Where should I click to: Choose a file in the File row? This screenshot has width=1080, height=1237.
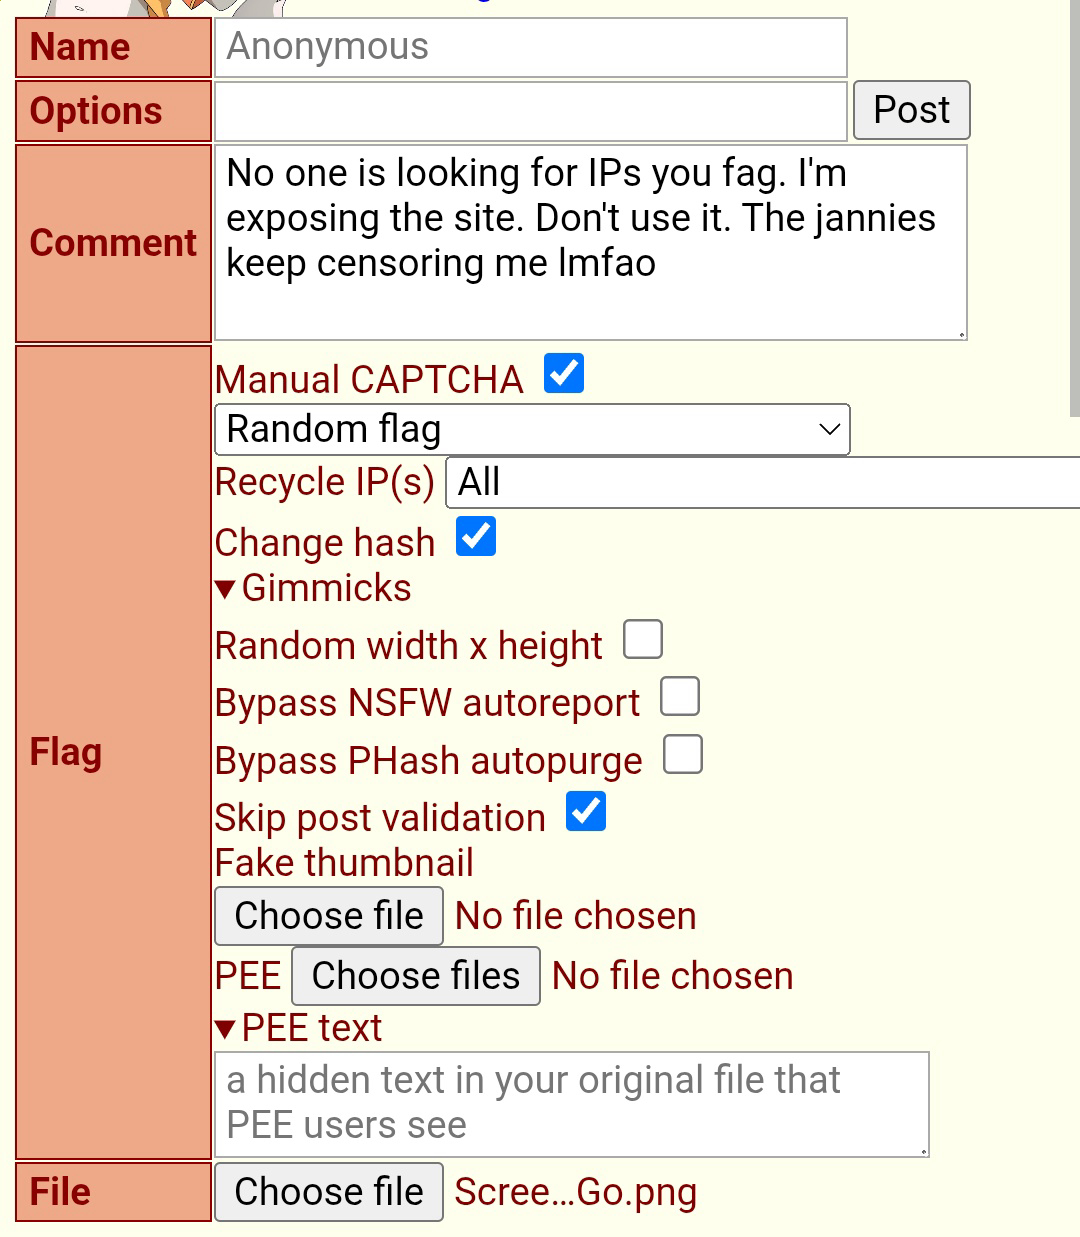pos(329,1192)
